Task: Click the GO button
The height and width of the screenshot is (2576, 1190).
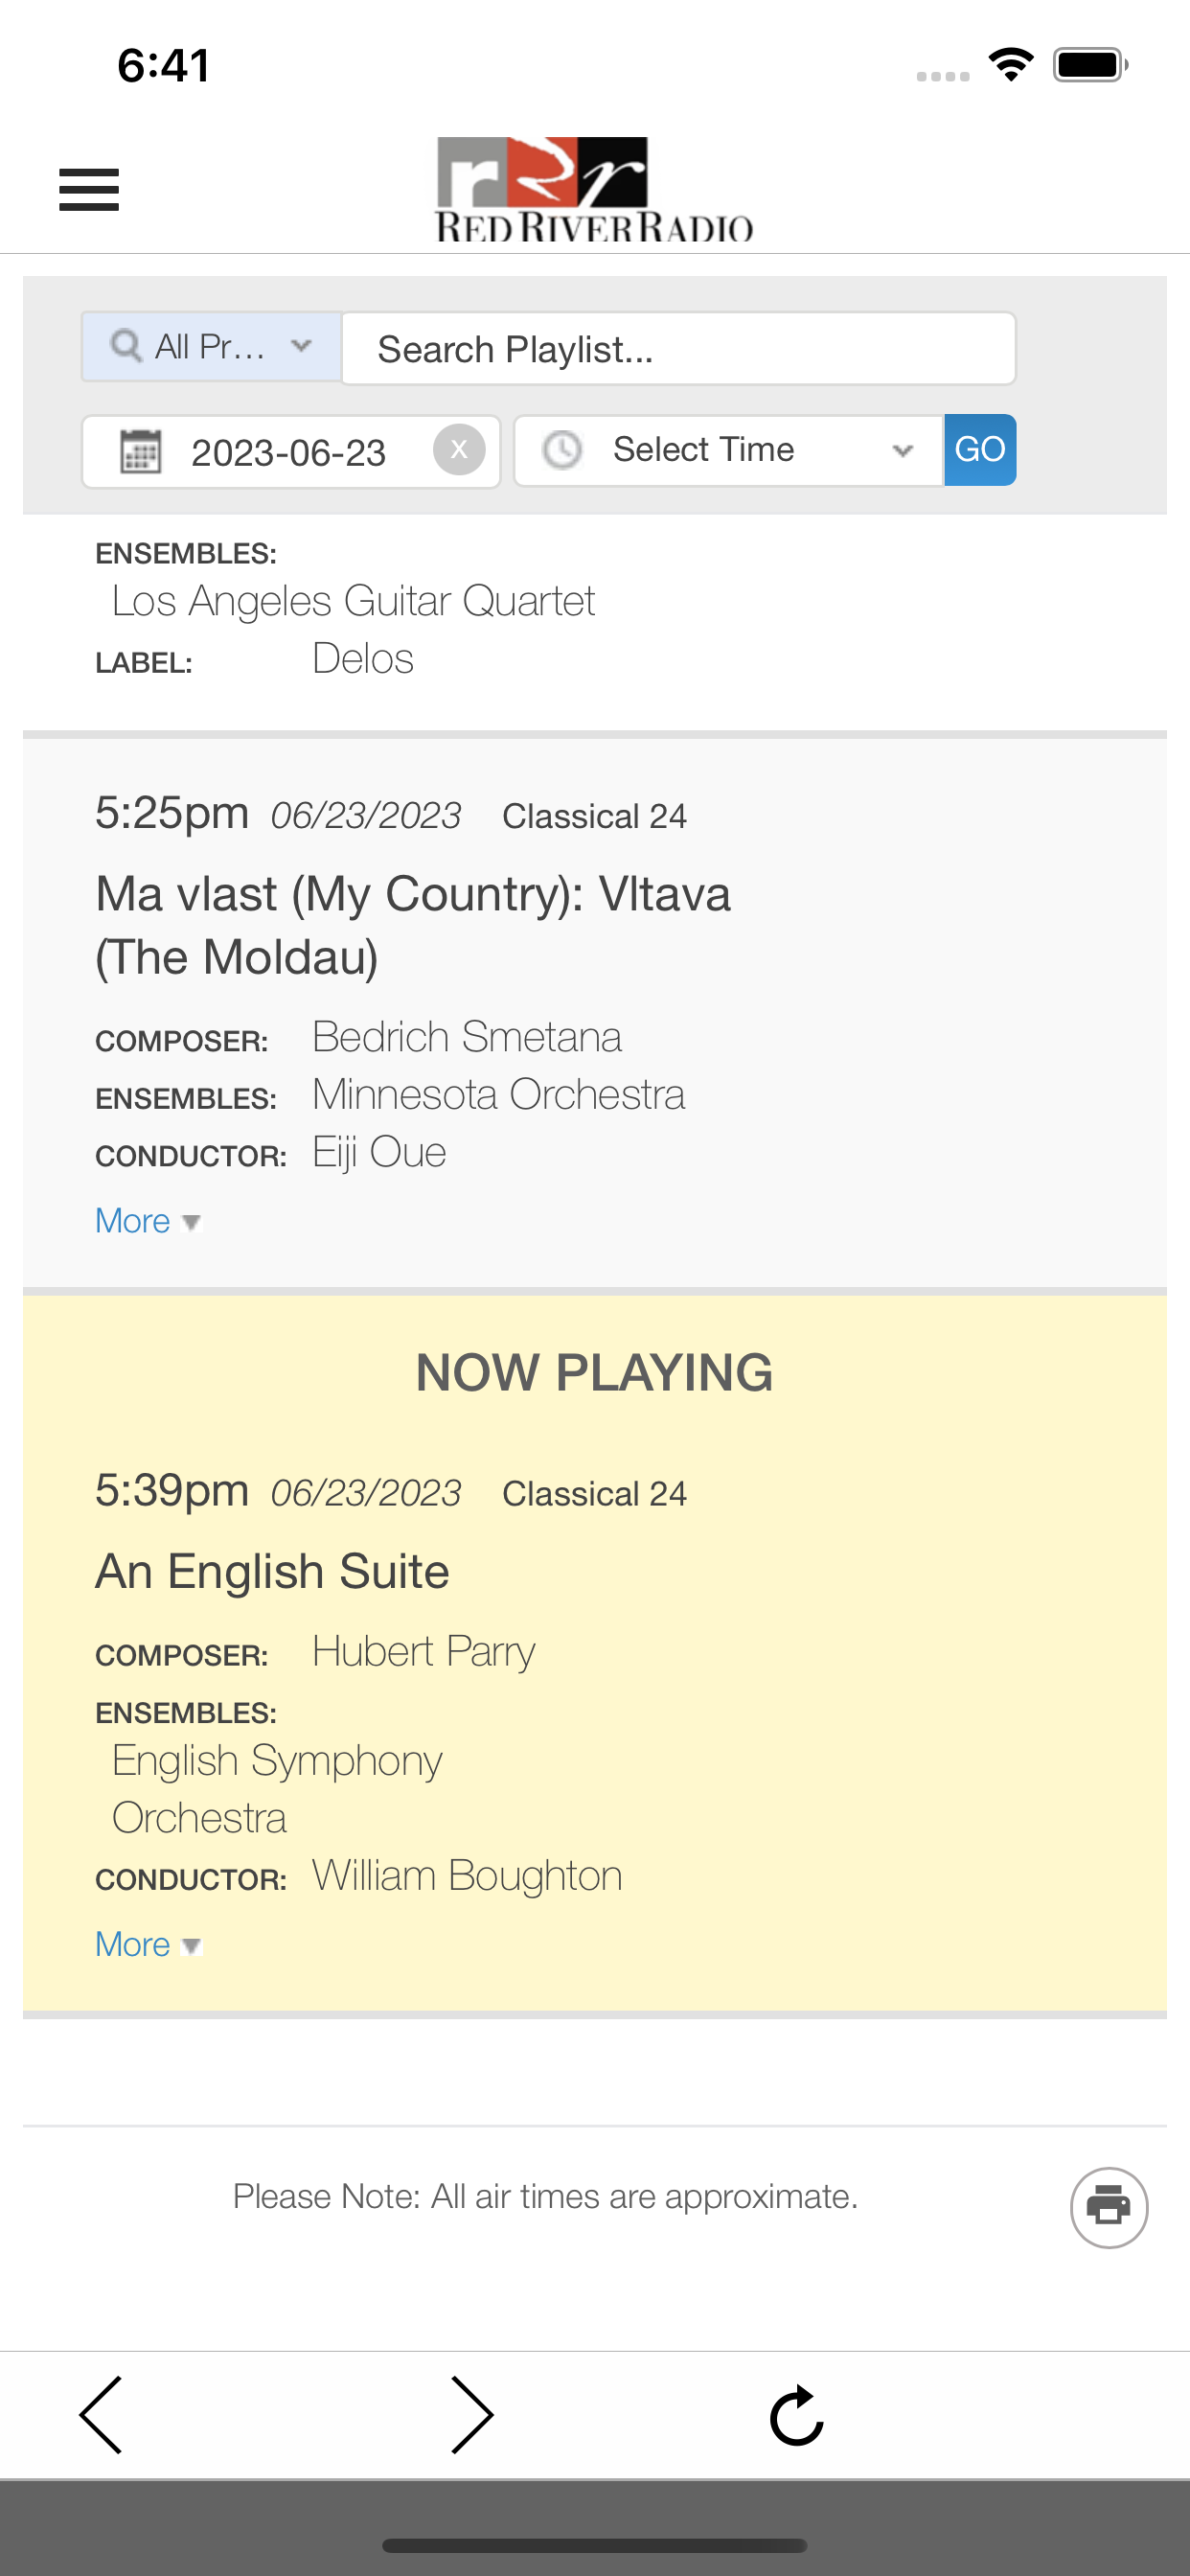Action: tap(980, 450)
